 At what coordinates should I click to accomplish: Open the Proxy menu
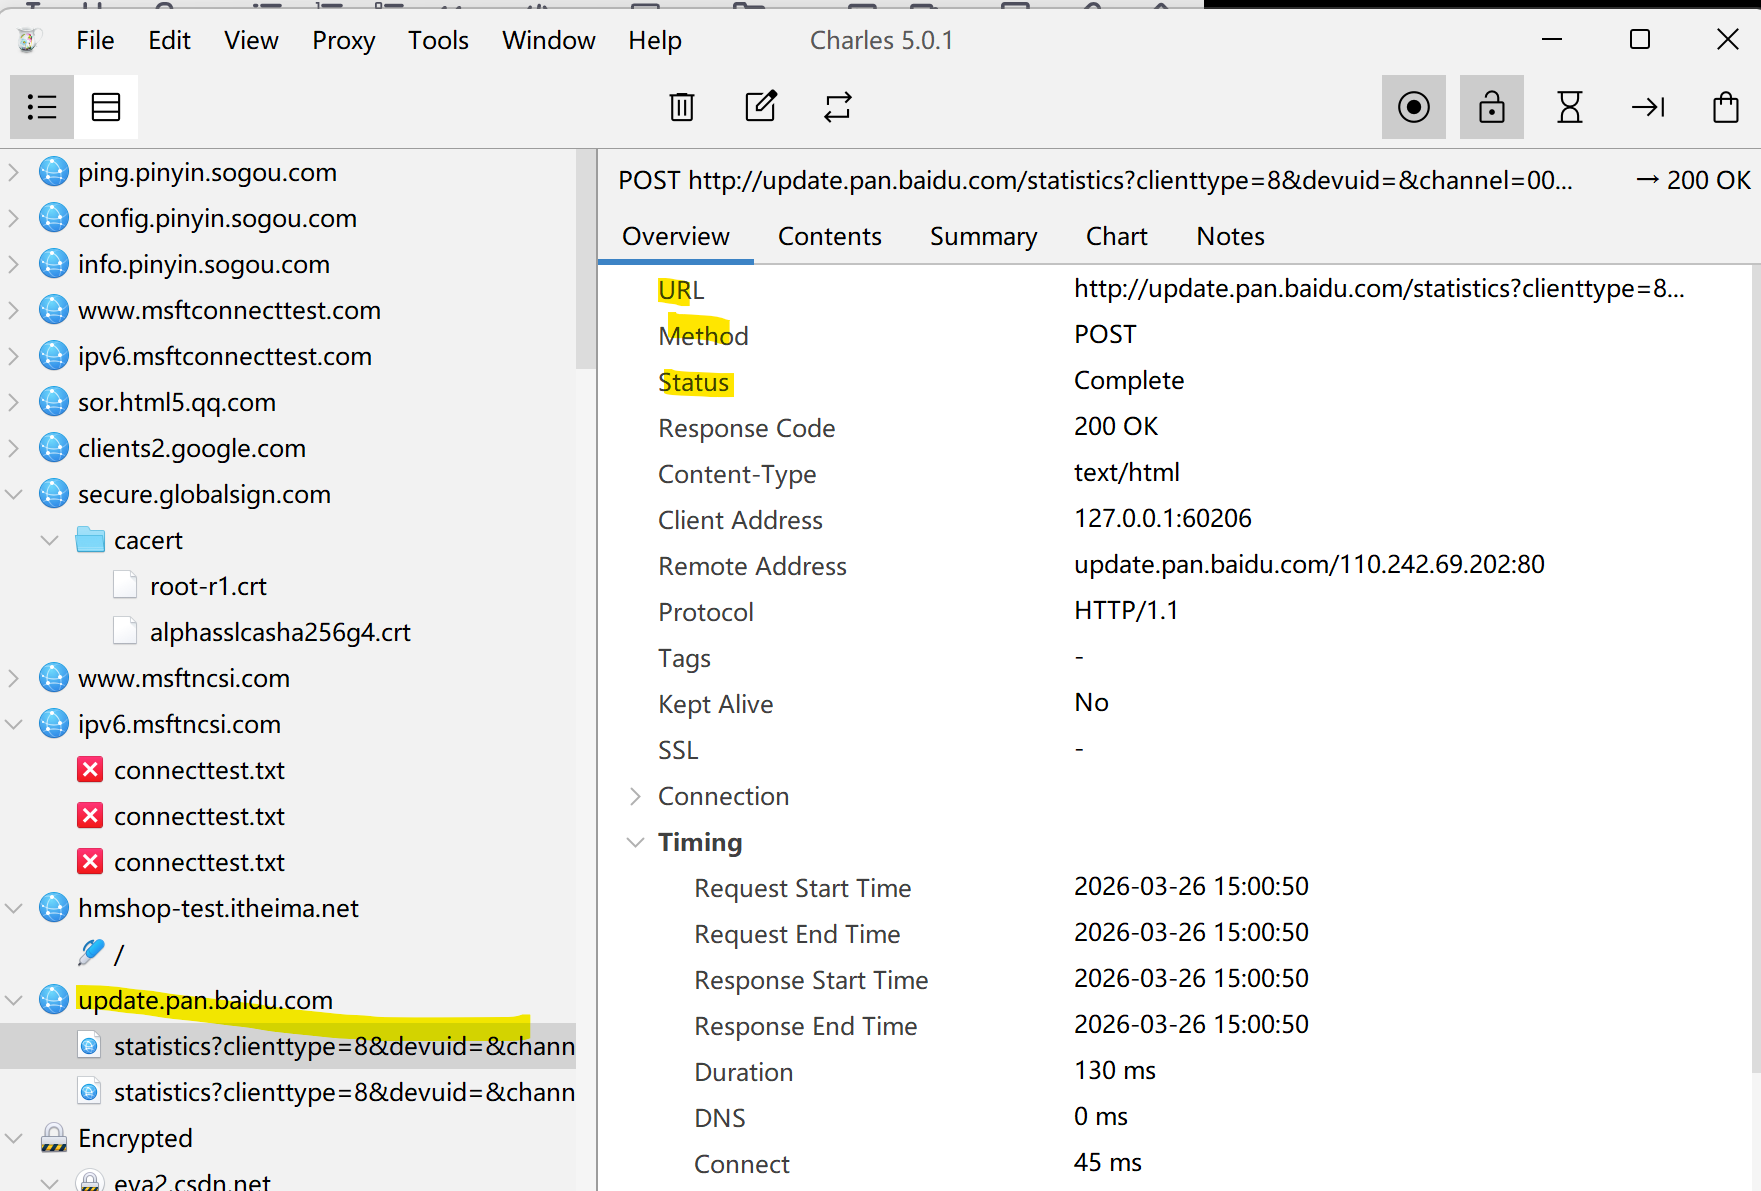tap(343, 40)
